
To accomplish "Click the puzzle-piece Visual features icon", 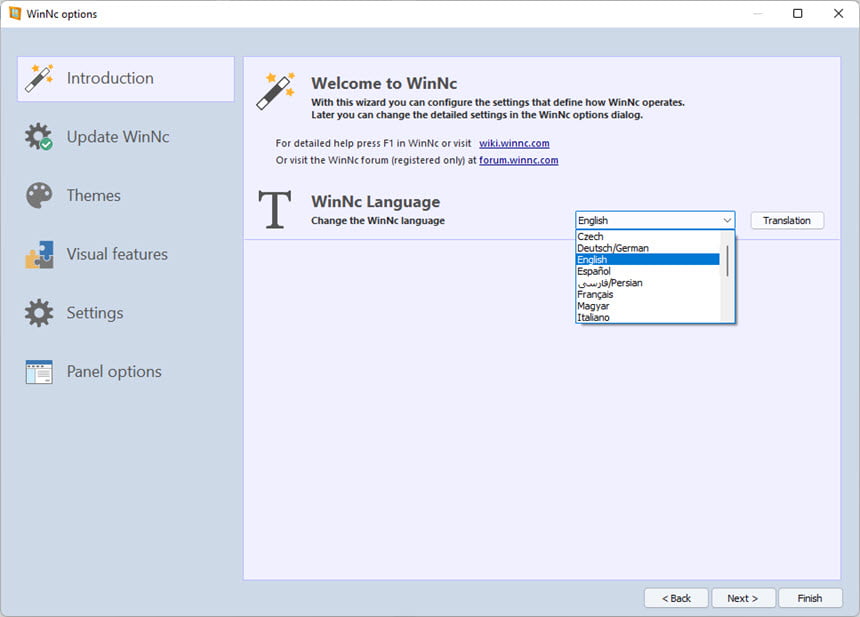I will 39,254.
